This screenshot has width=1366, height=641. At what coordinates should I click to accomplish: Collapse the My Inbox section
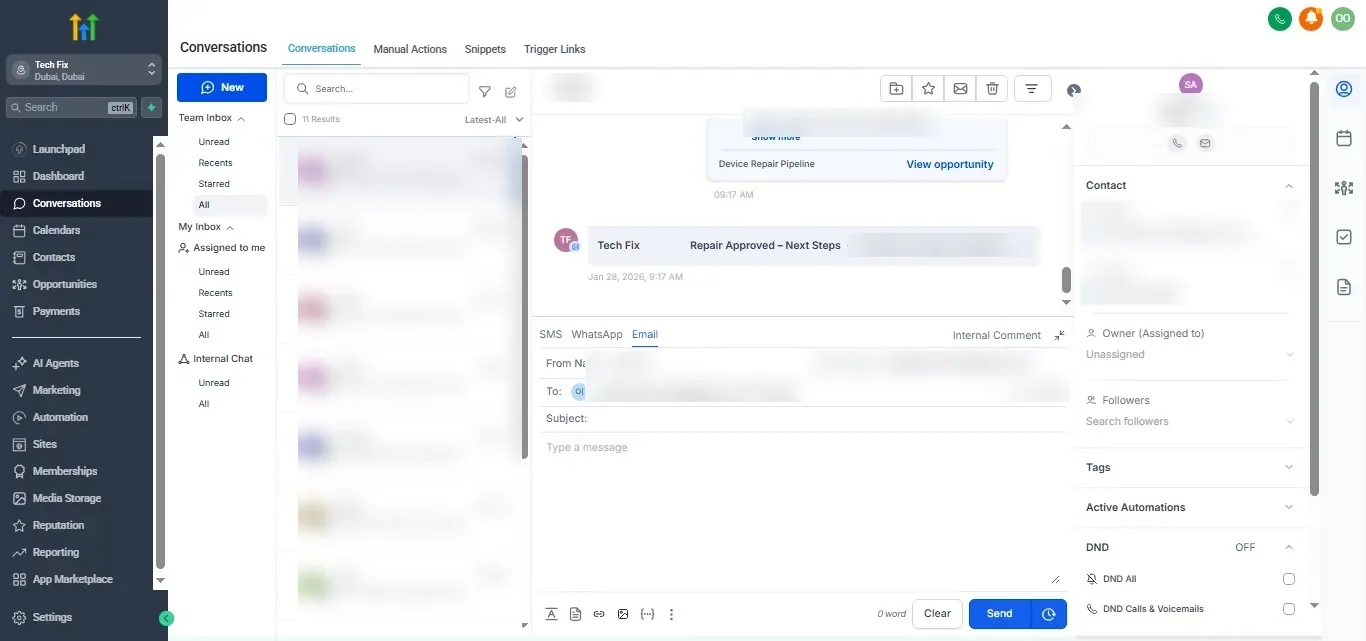tap(230, 227)
